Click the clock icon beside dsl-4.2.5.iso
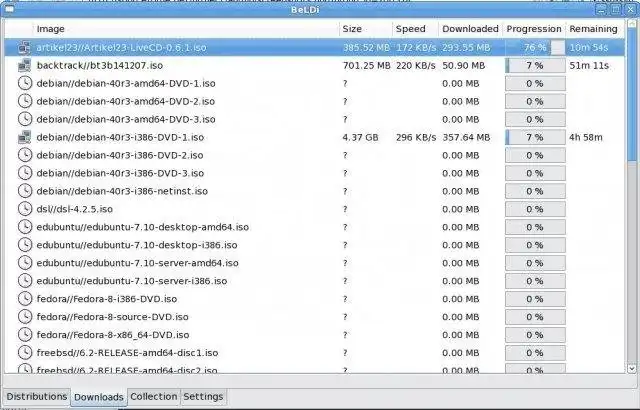This screenshot has height=410, width=640. (25, 209)
